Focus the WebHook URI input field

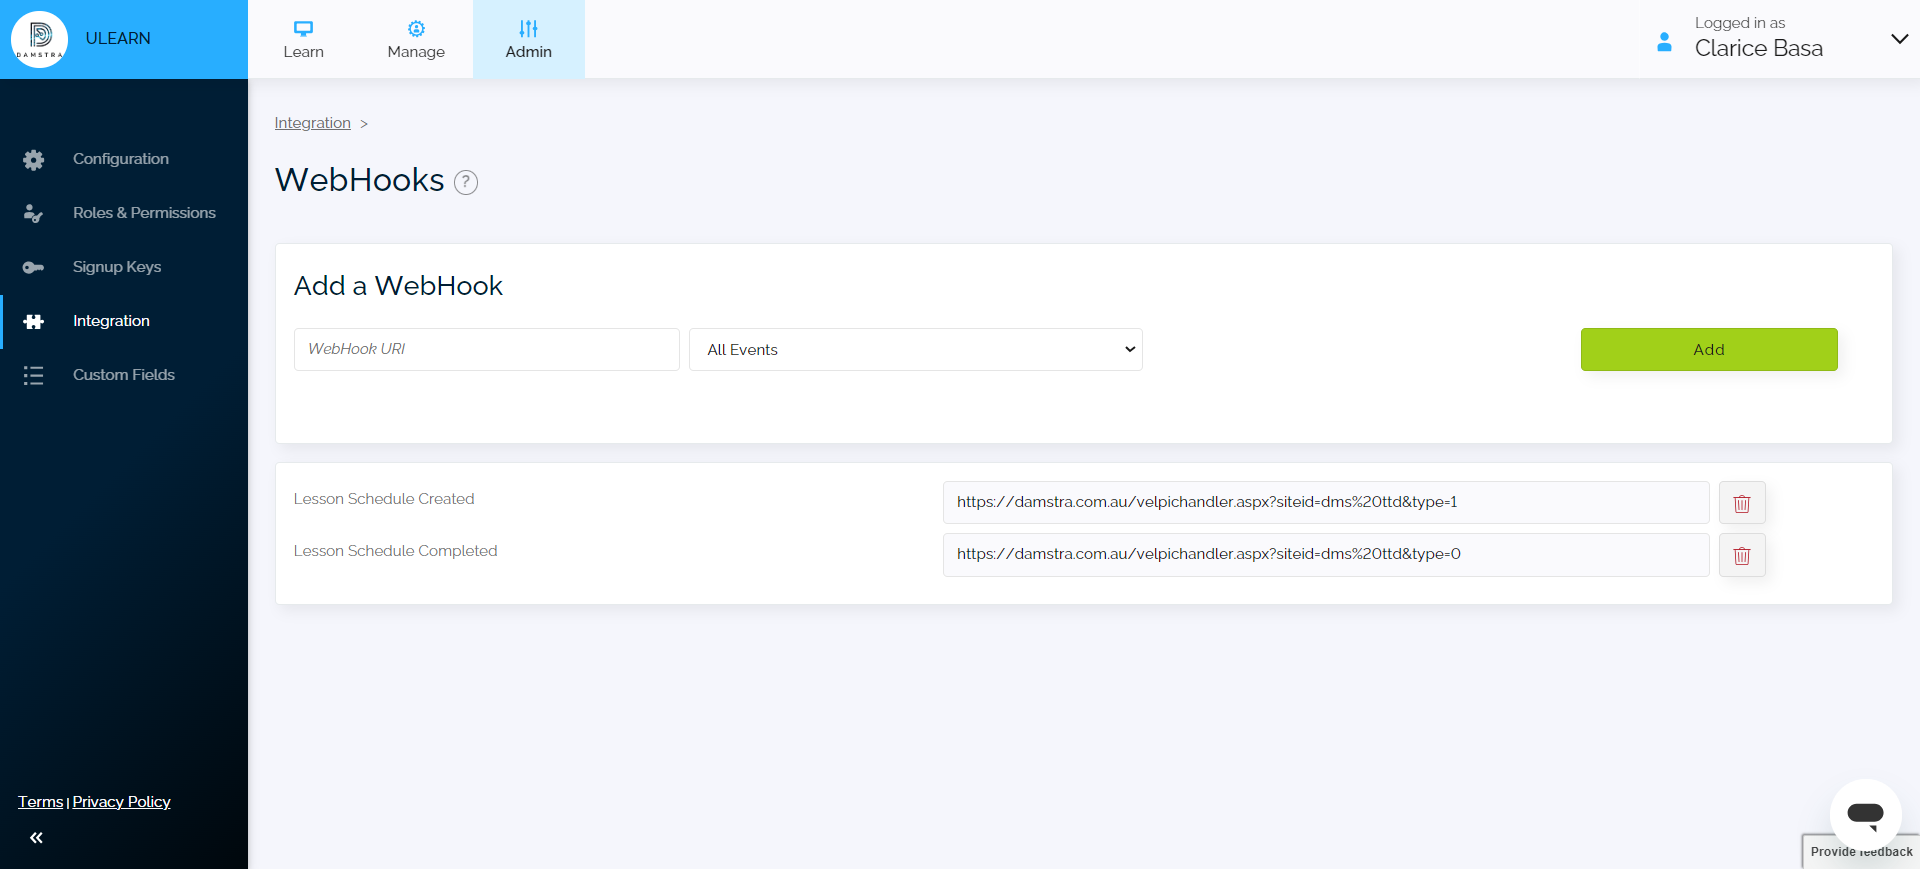tap(487, 350)
